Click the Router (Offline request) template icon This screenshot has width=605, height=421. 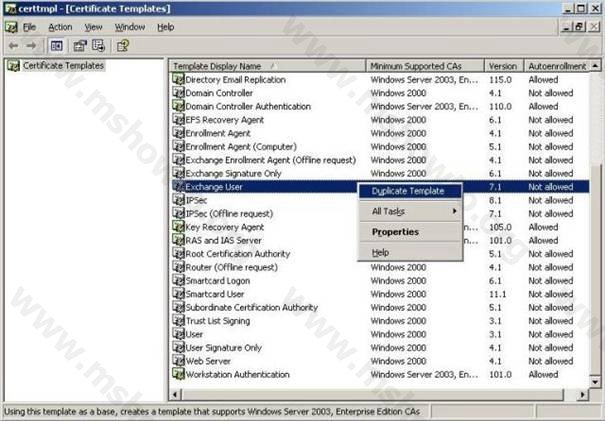coord(178,267)
